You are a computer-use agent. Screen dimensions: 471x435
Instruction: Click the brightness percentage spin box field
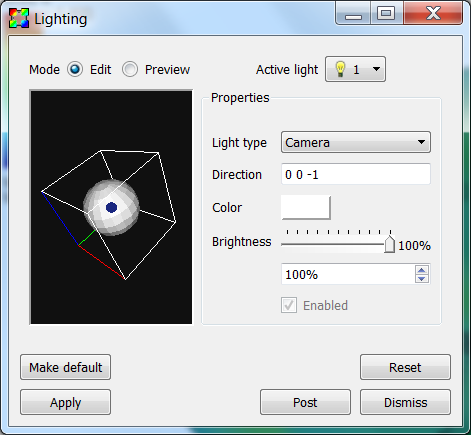click(x=348, y=274)
